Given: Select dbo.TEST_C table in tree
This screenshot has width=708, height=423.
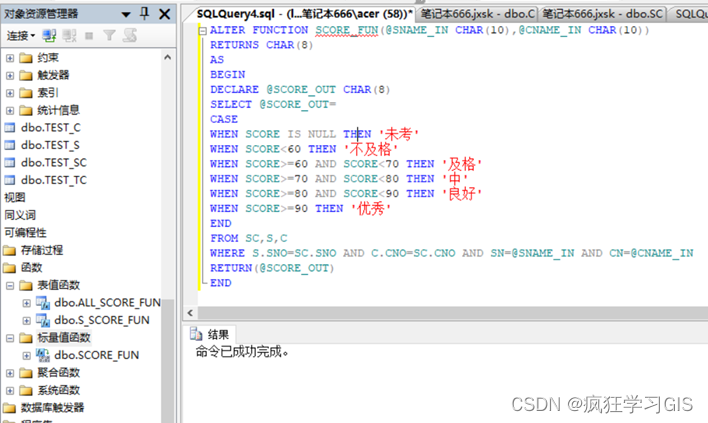Looking at the screenshot, I should click(51, 128).
